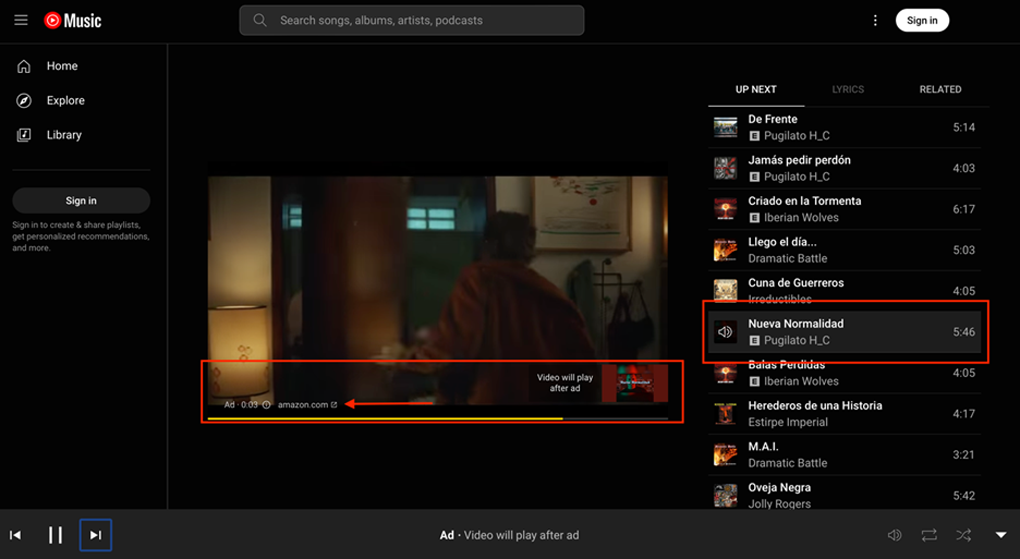Open the hamburger guide menu
This screenshot has height=559, width=1020.
pos(21,20)
